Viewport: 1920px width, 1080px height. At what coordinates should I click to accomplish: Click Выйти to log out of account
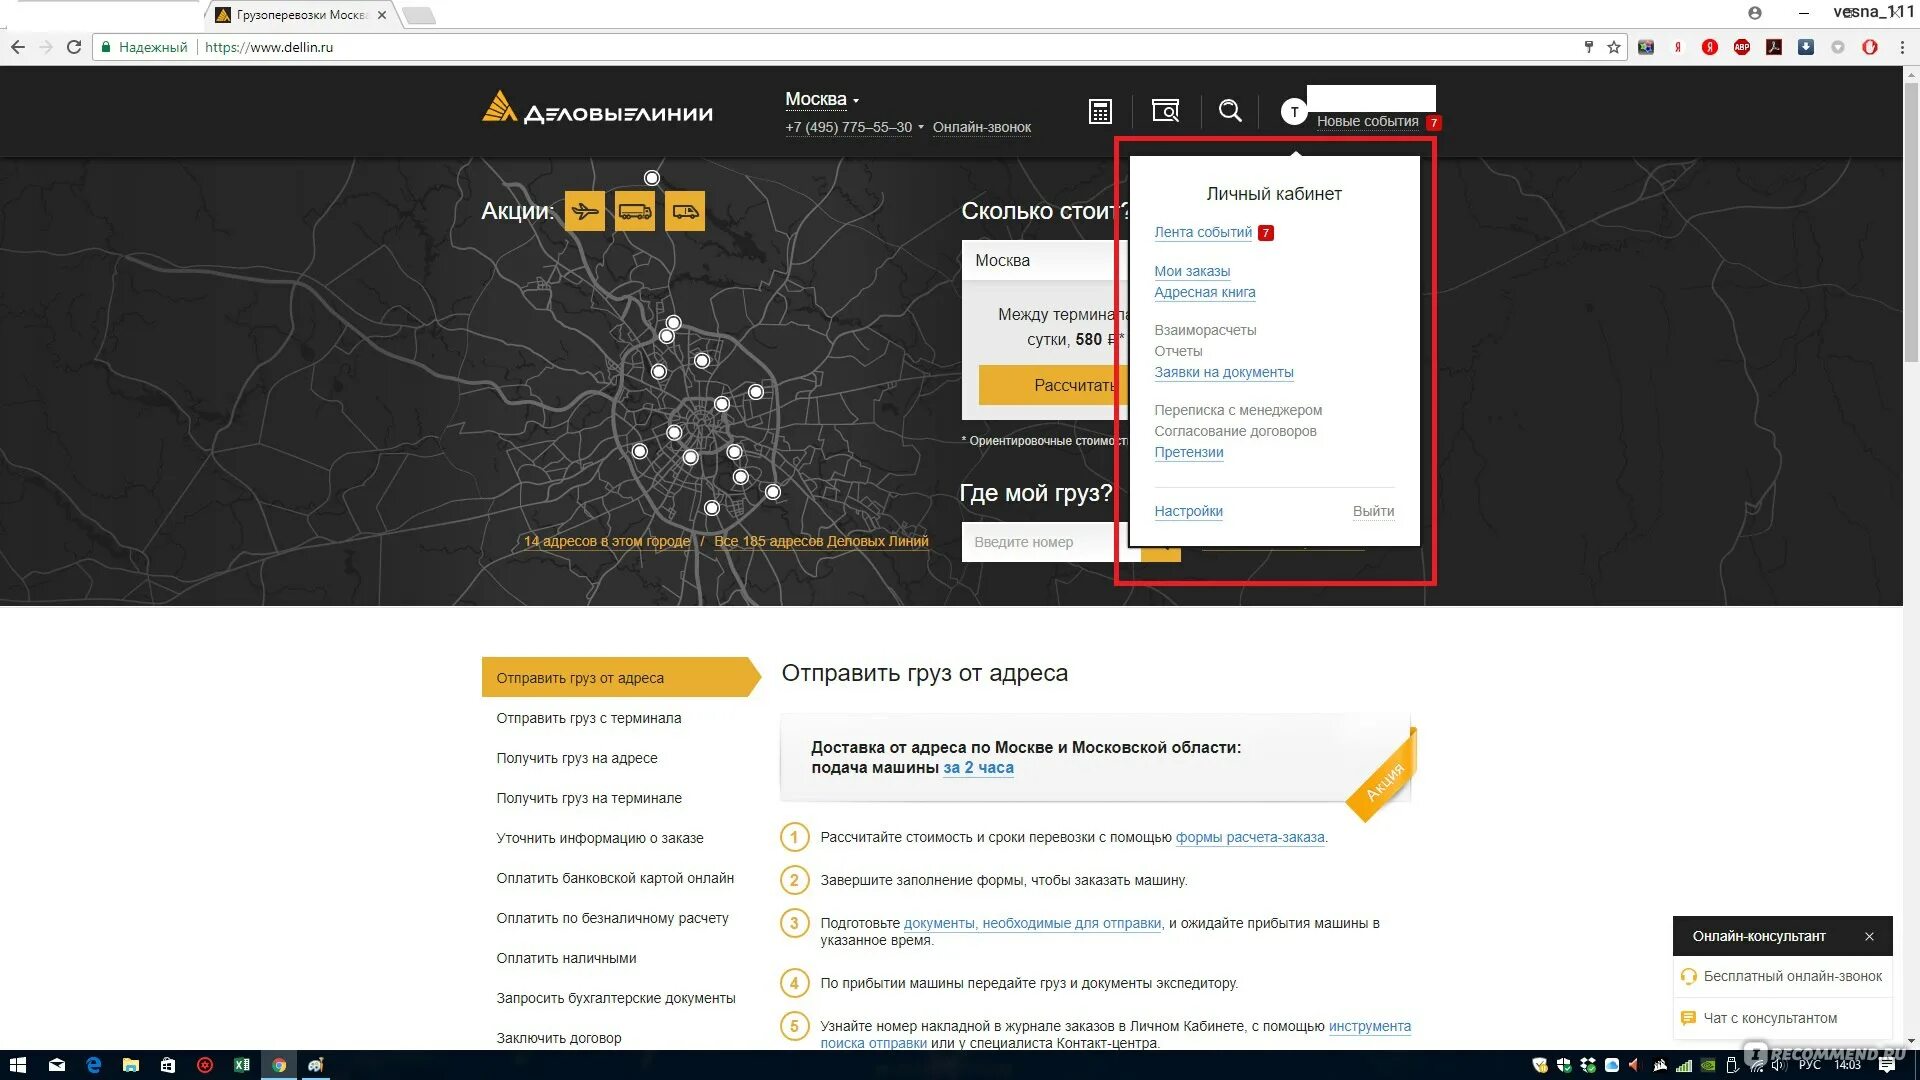(x=1373, y=510)
